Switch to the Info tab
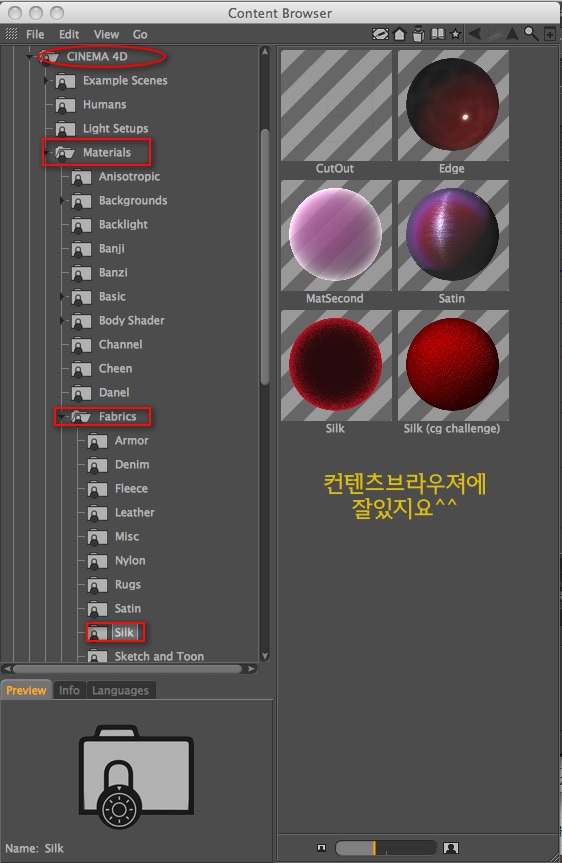This screenshot has height=863, width=562. 69,690
